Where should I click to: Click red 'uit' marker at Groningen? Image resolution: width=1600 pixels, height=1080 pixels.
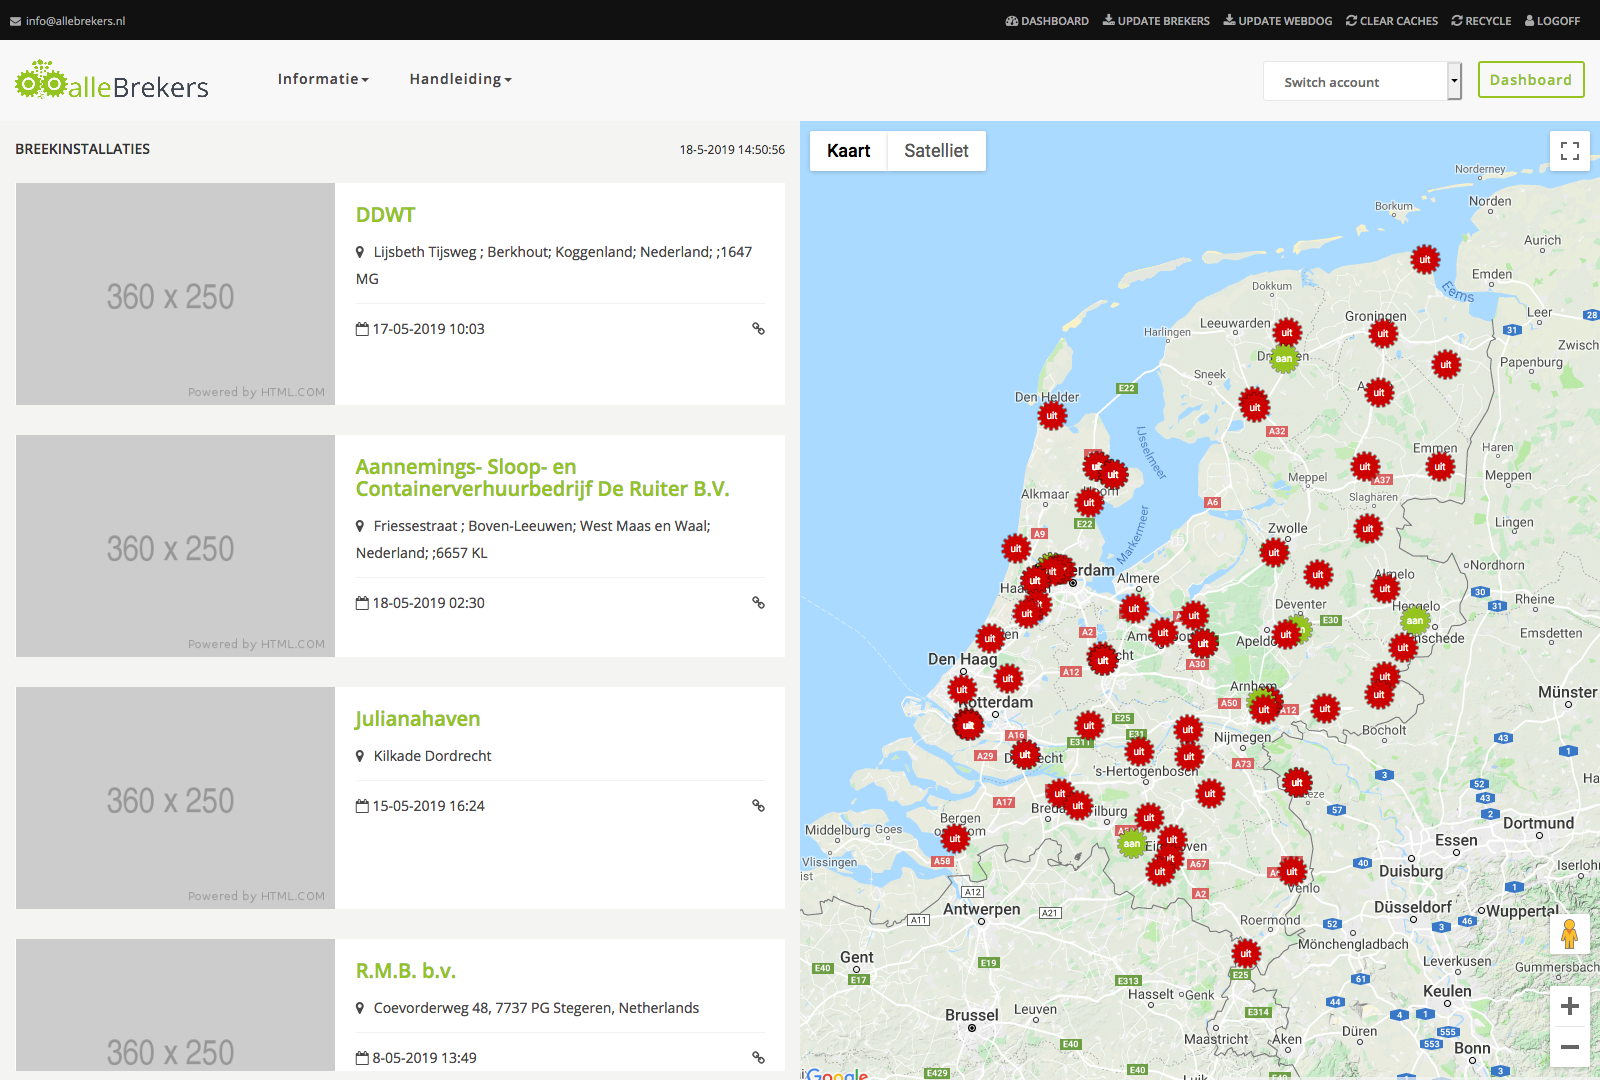pos(1383,333)
